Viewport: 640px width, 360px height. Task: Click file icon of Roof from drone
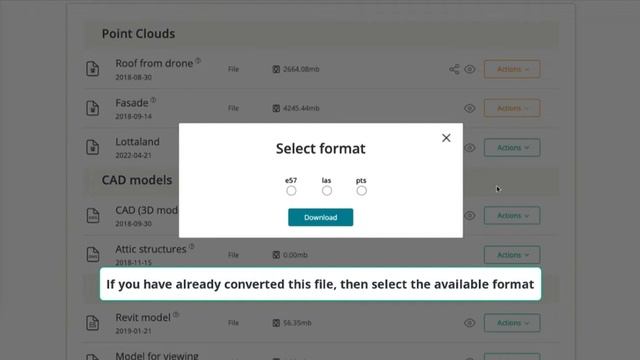pyautogui.click(x=93, y=69)
